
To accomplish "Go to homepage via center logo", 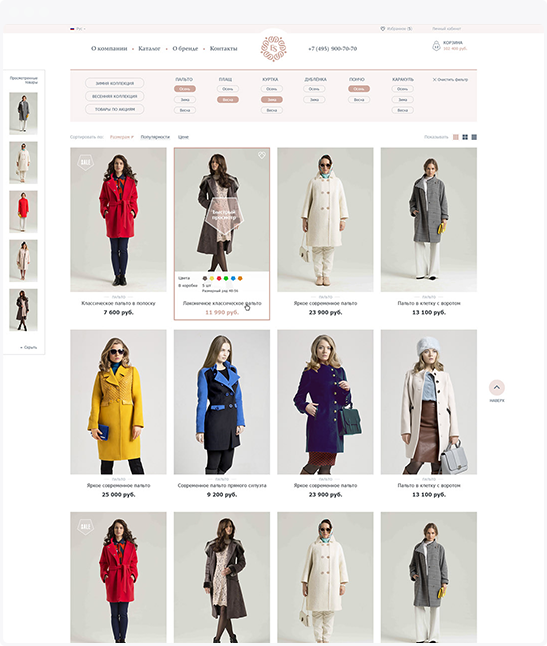I will pyautogui.click(x=274, y=49).
